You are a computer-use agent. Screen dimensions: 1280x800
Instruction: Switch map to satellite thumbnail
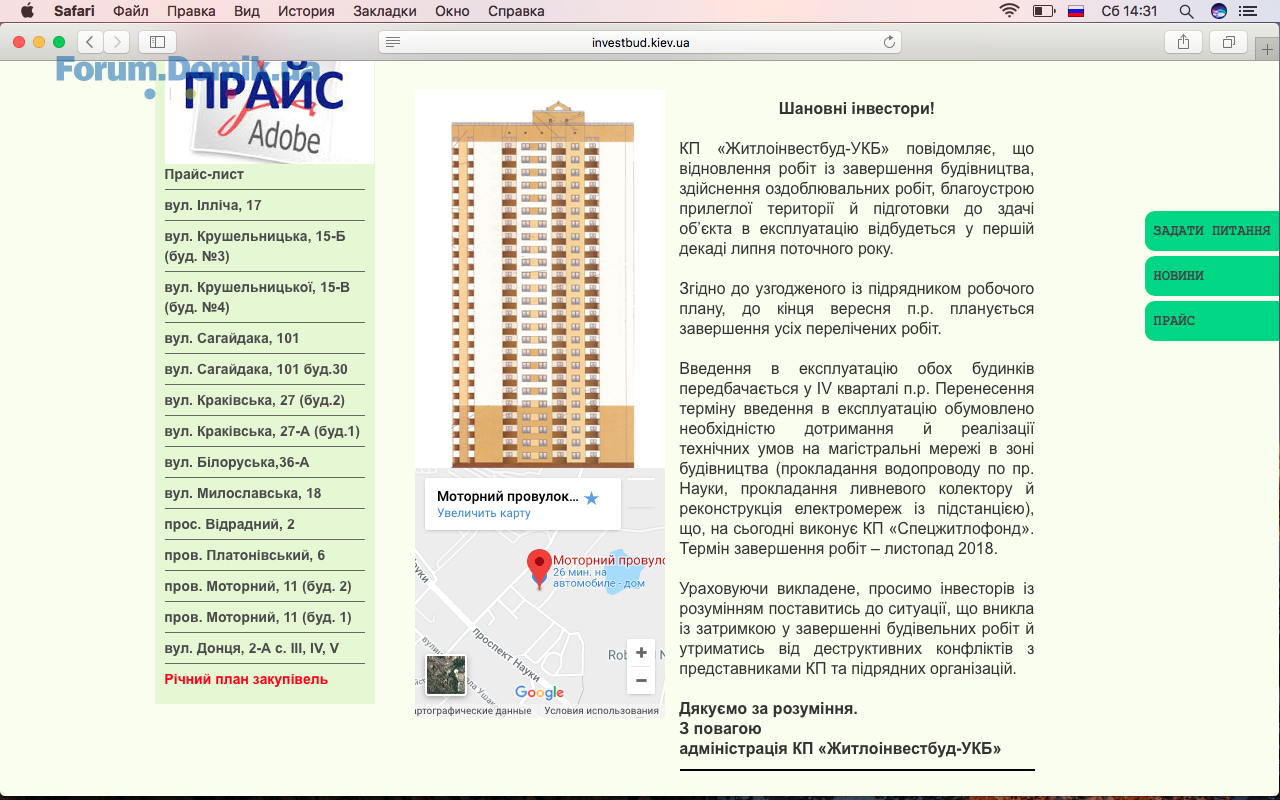tap(445, 675)
